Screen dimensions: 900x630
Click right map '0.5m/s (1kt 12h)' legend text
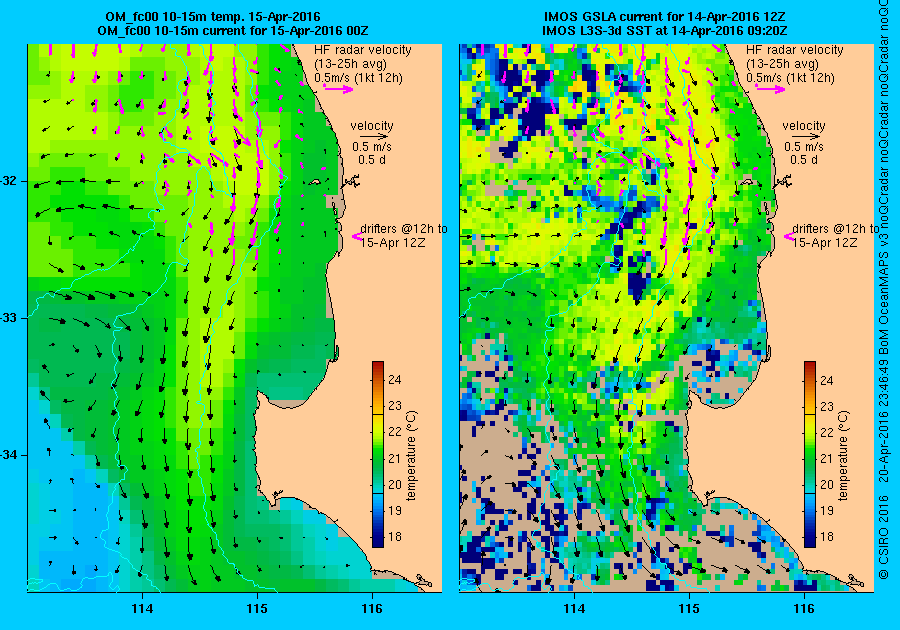[x=791, y=77]
